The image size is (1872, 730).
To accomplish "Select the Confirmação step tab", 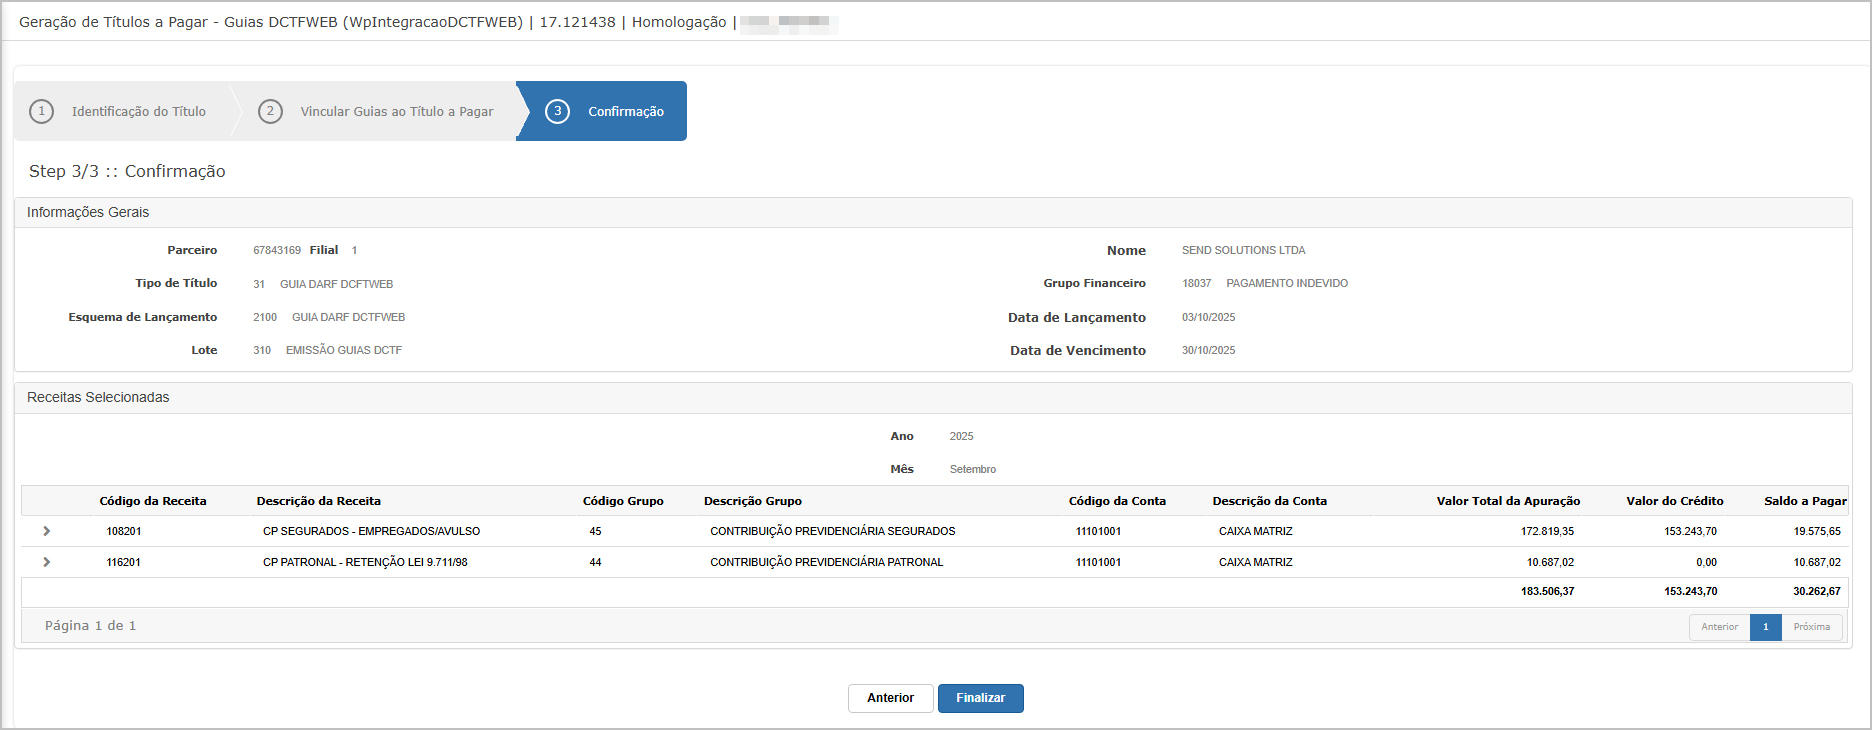I will [625, 112].
